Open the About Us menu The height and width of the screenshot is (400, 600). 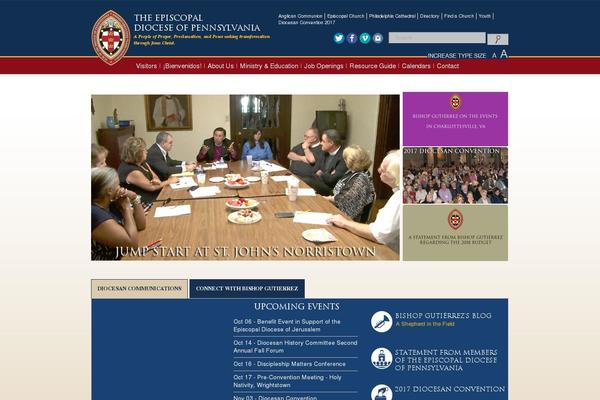pos(220,66)
